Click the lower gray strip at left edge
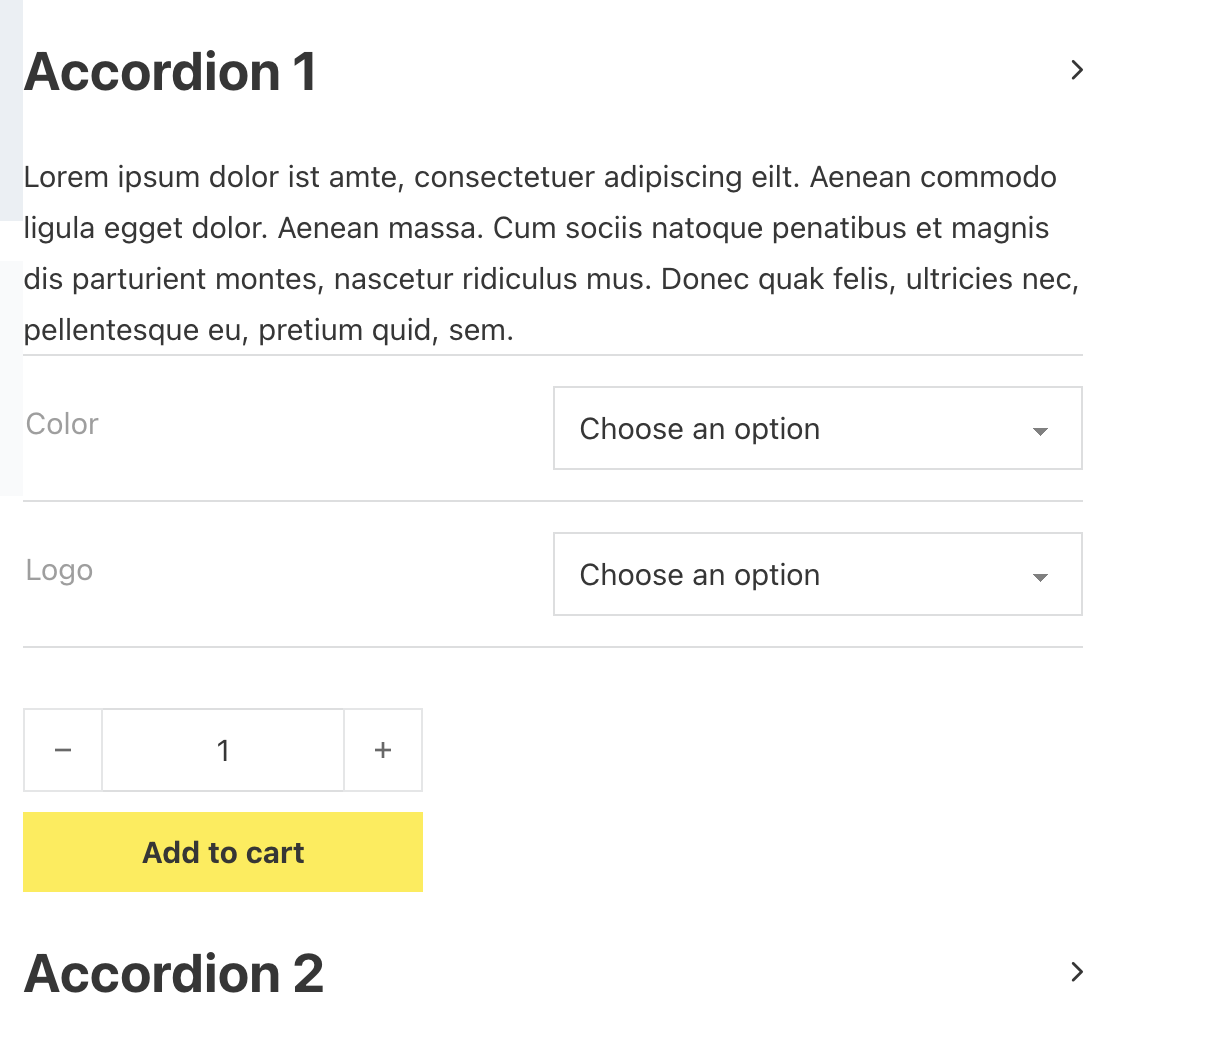The image size is (1210, 1060). coord(10,378)
